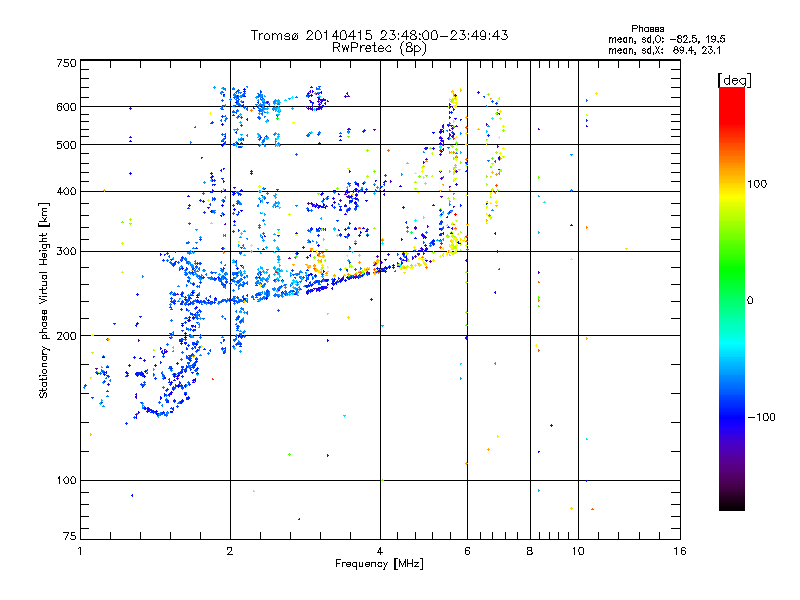Image resolution: width=800 pixels, height=600 pixels.
Task: Click the frequency tick label "6"
Action: [x=467, y=551]
